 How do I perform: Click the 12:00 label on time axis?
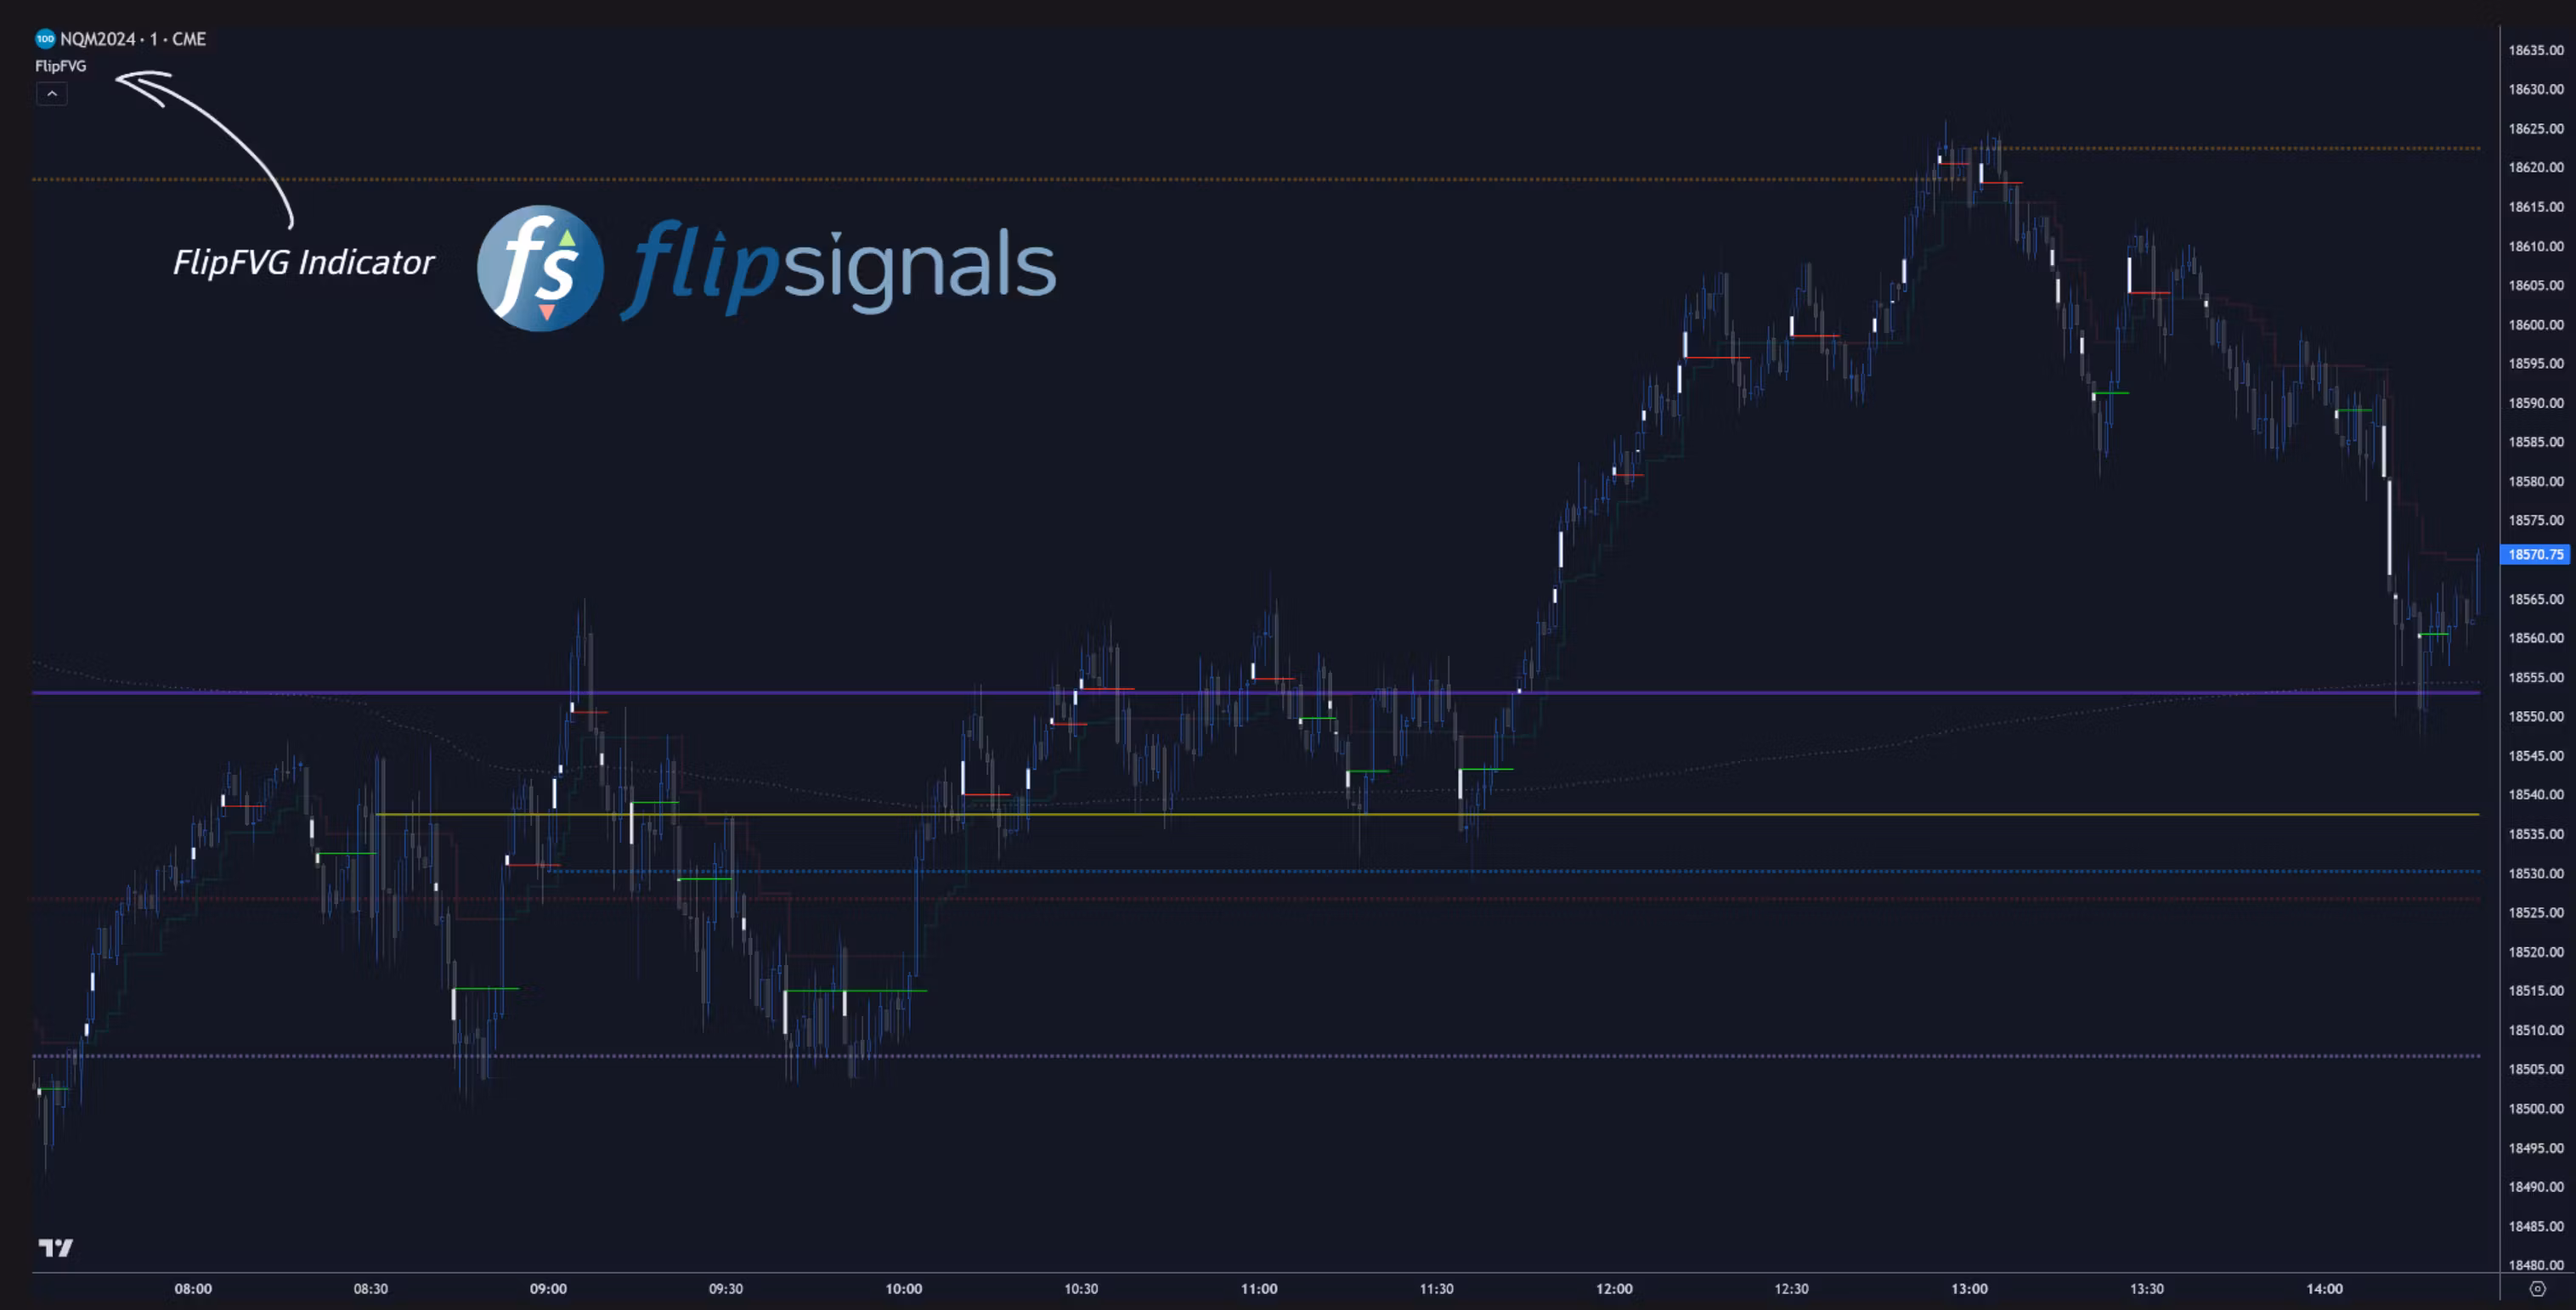tap(1614, 1288)
